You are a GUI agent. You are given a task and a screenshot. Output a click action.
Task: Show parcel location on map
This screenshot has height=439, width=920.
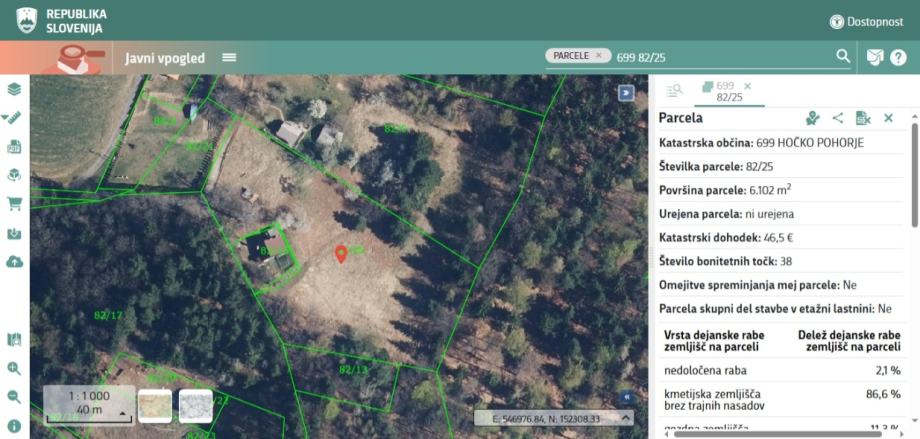pos(813,118)
